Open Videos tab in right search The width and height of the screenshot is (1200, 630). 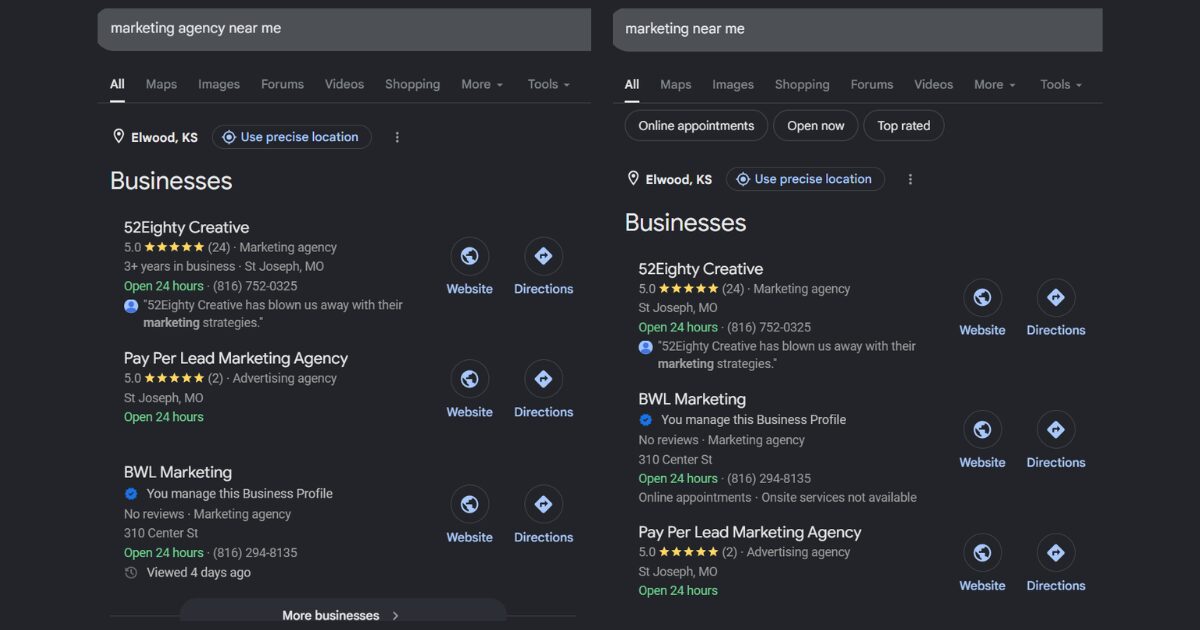click(x=934, y=84)
